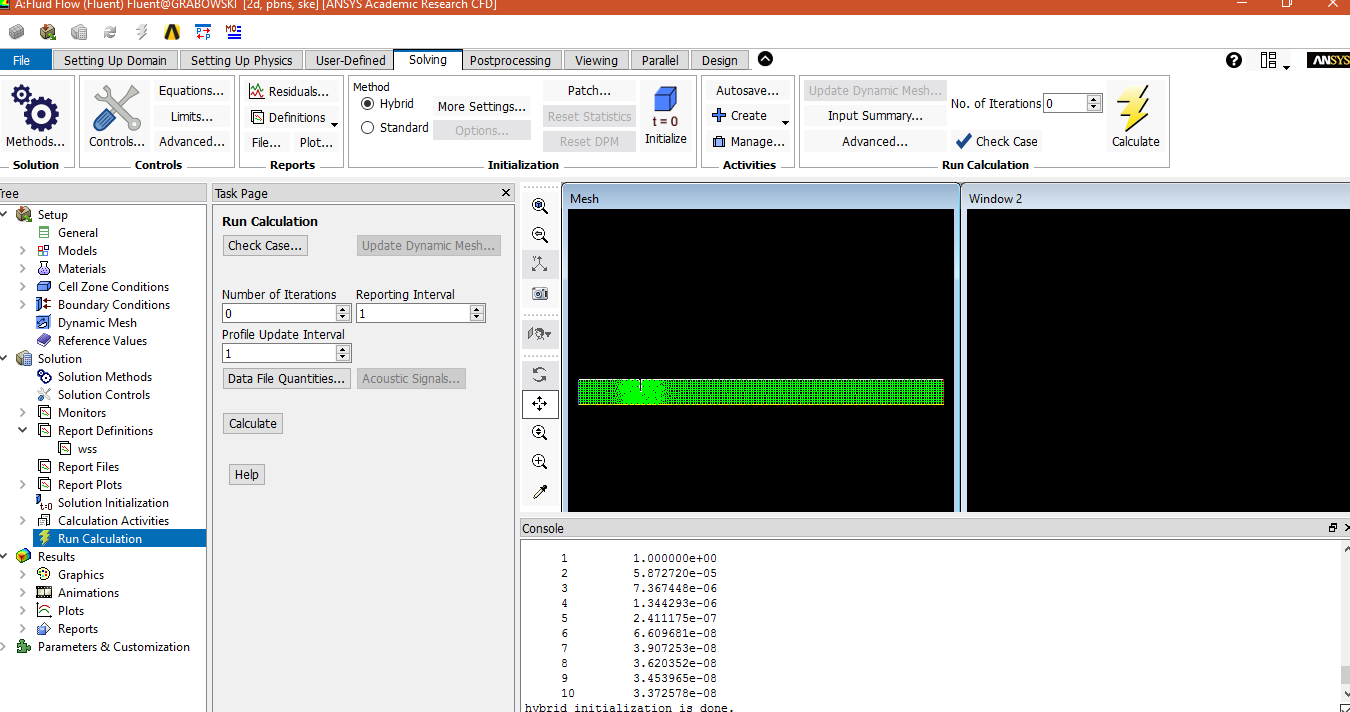The height and width of the screenshot is (712, 1350).
Task: Select the pan view tool
Action: (x=540, y=404)
